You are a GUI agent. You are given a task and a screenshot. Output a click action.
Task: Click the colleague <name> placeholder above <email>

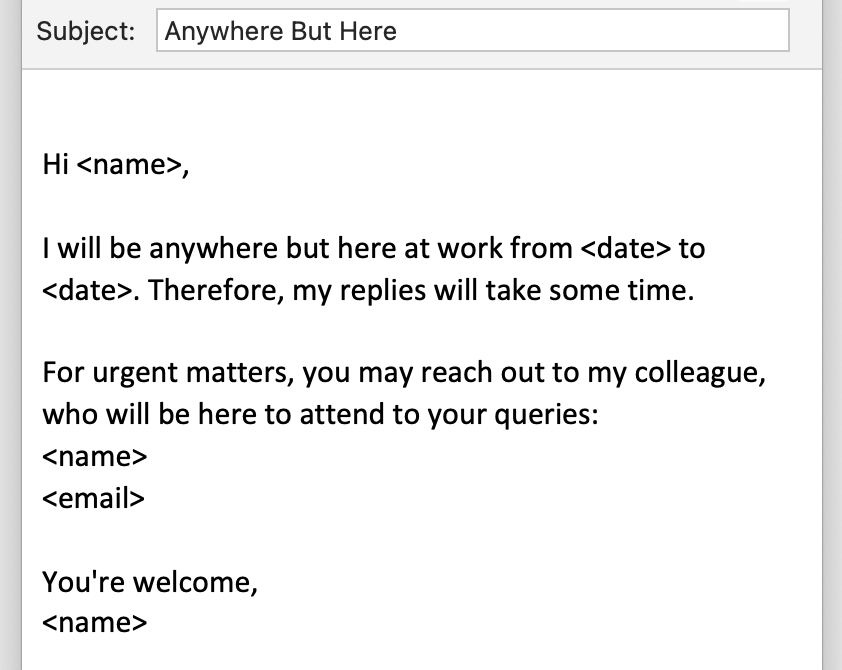pos(95,457)
